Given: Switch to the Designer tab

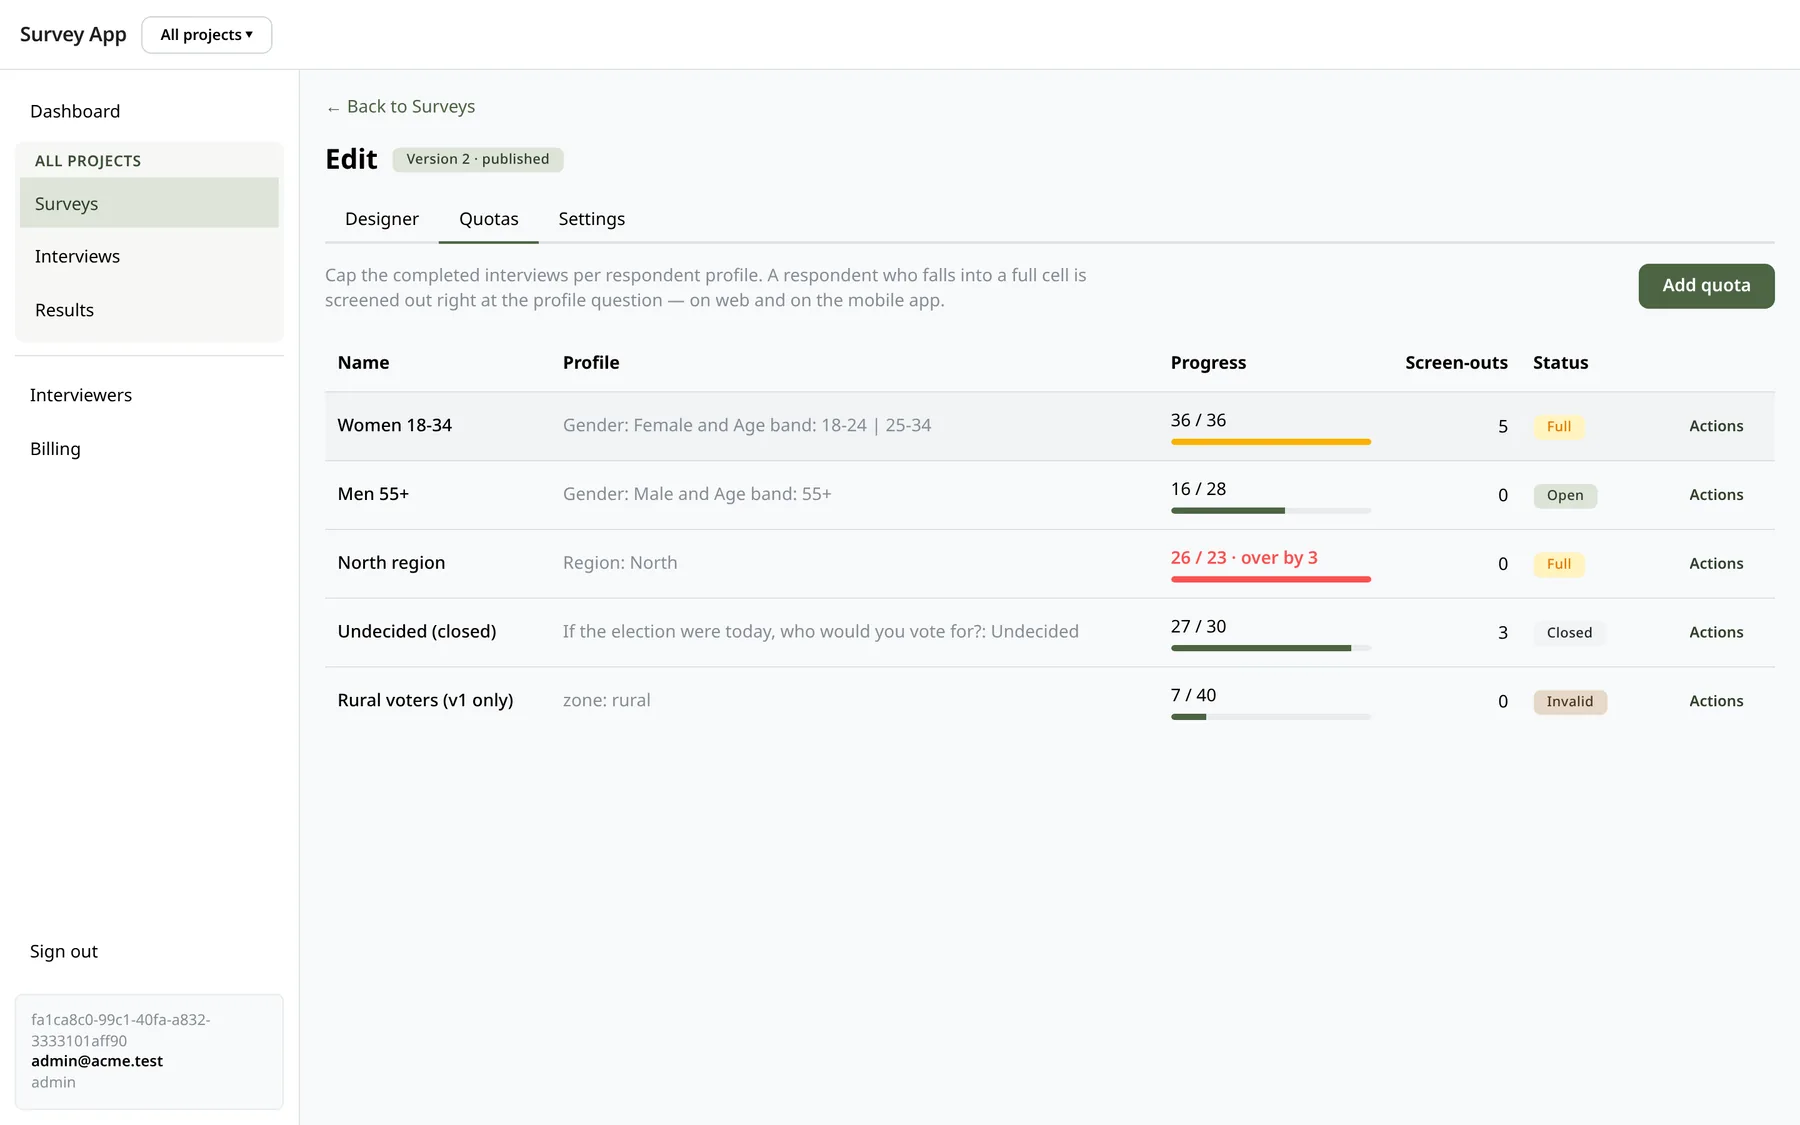Looking at the screenshot, I should tap(382, 219).
